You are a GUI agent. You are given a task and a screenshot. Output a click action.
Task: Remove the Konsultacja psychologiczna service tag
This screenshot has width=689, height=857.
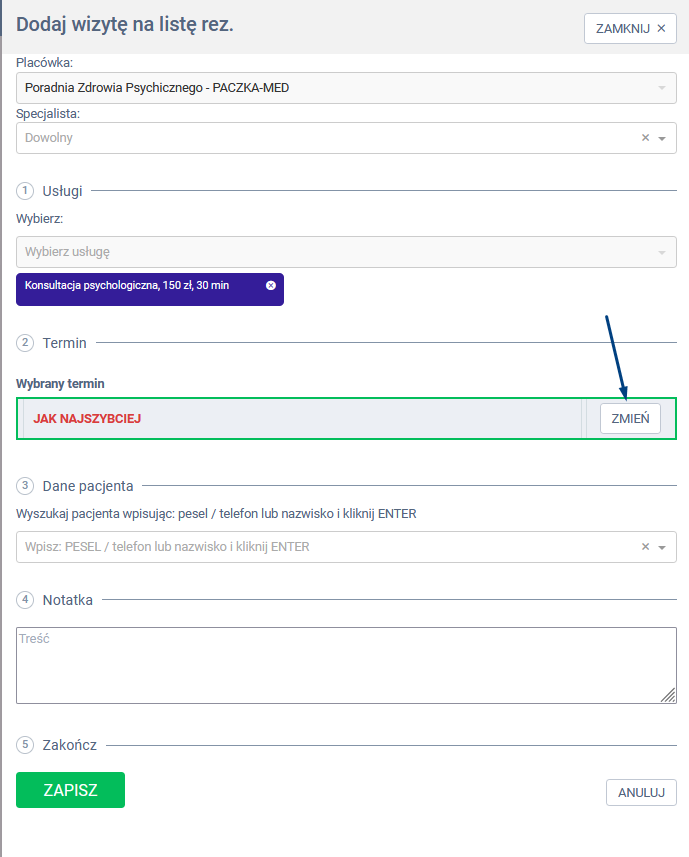270,285
